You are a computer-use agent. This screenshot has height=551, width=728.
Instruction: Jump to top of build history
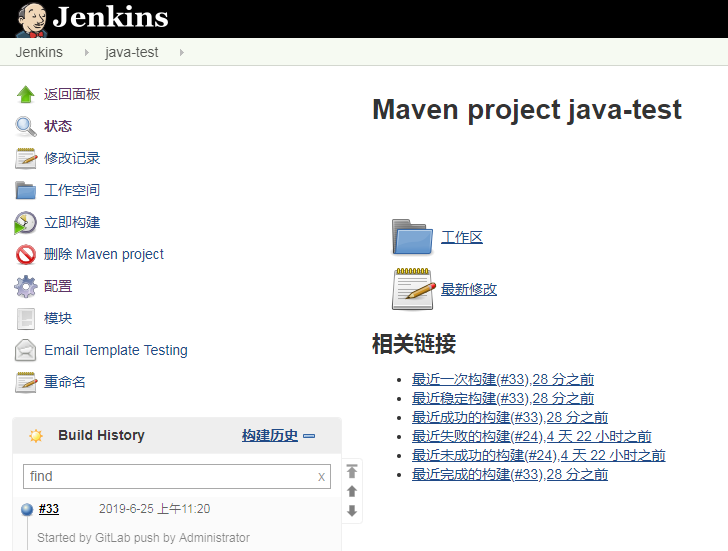pos(352,471)
